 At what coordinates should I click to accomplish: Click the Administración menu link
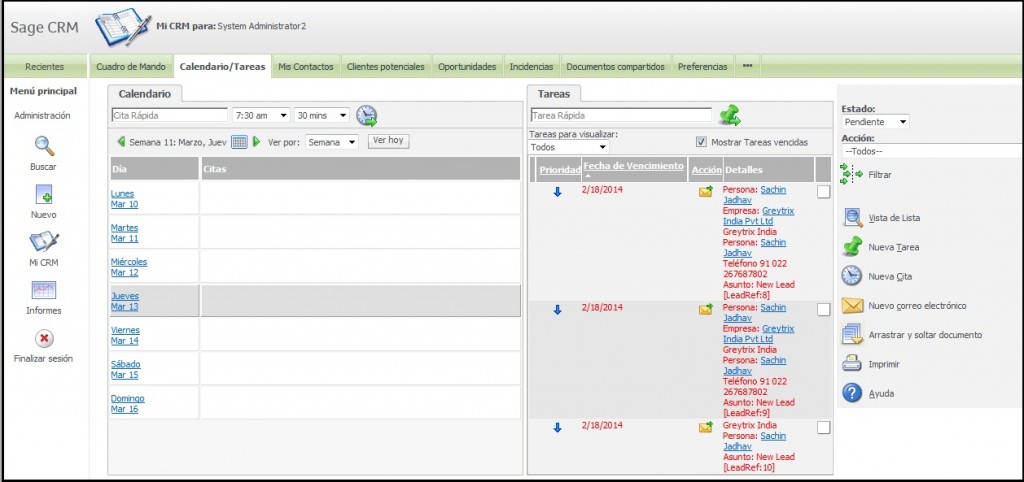[x=42, y=116]
